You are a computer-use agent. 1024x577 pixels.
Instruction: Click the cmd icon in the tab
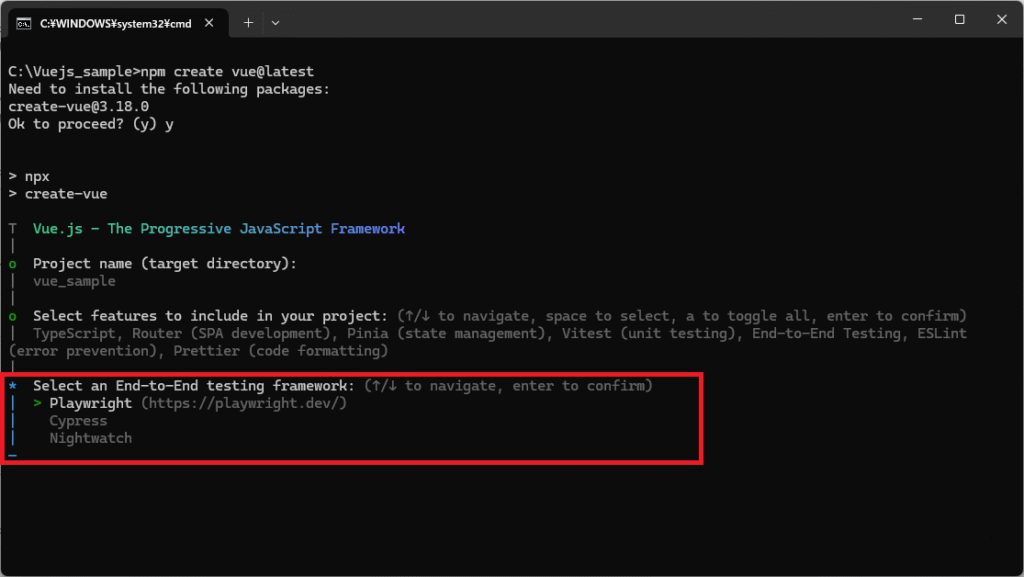point(23,22)
